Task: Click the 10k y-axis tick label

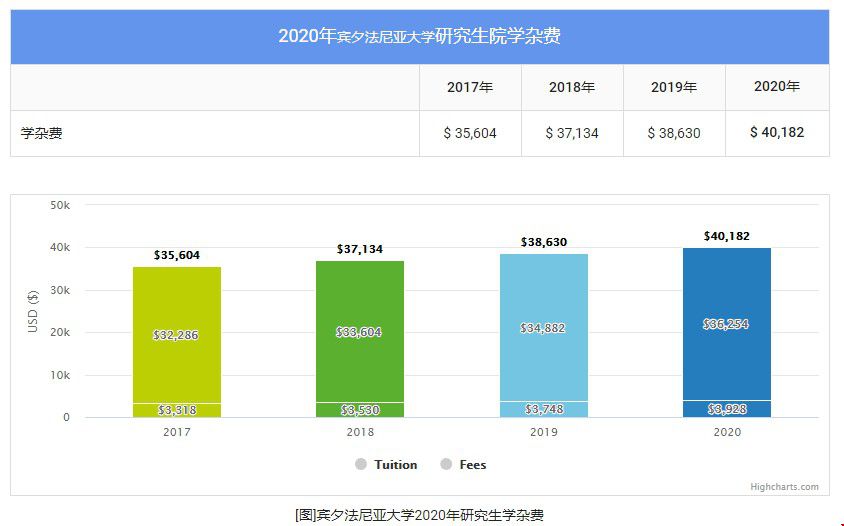Action: coord(60,375)
